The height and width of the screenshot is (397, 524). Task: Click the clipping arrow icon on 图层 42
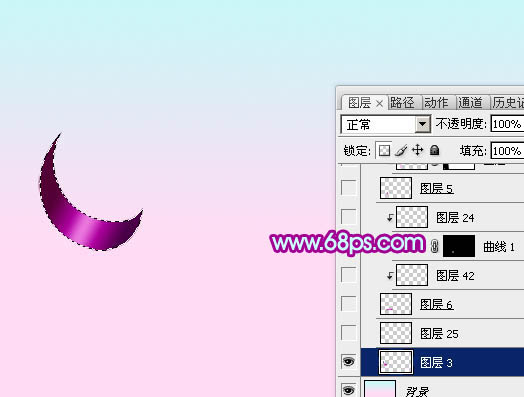tap(390, 276)
